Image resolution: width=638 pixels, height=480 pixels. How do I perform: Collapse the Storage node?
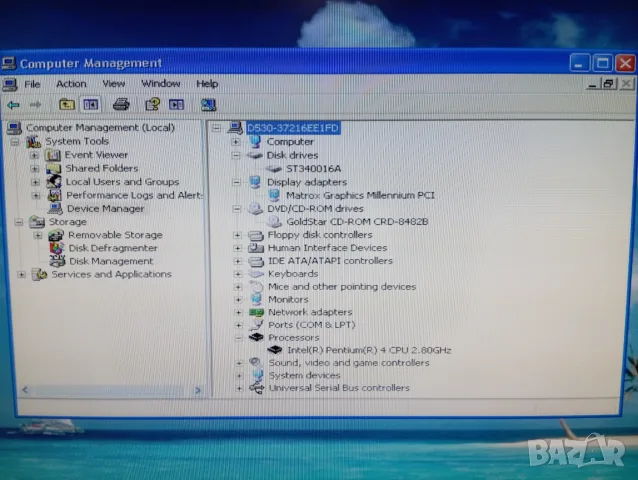(19, 222)
